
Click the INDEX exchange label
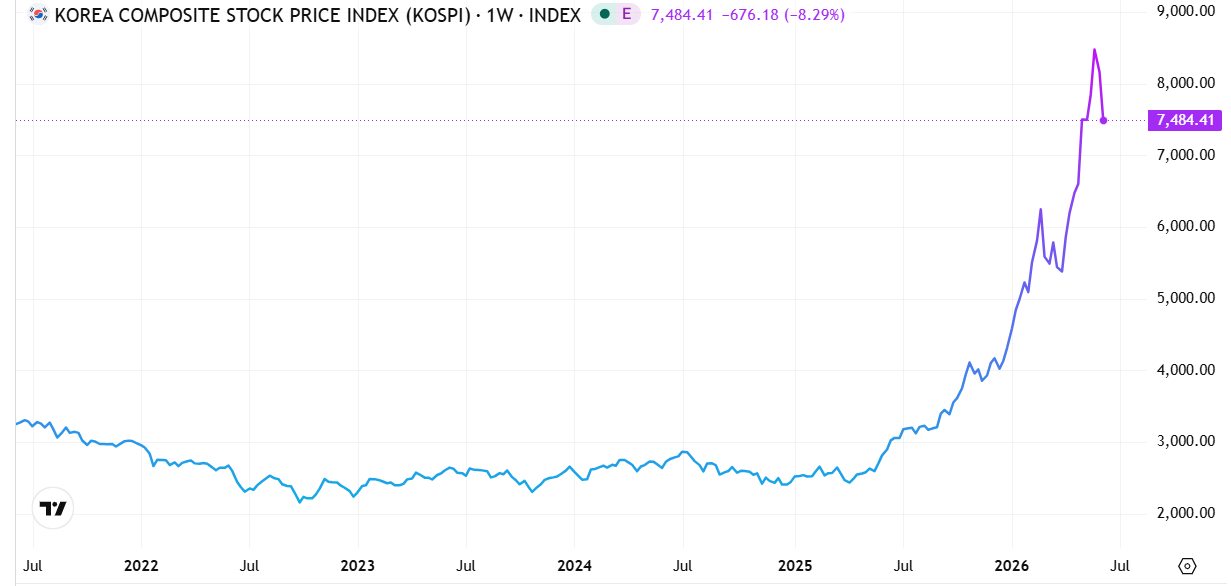(x=553, y=15)
